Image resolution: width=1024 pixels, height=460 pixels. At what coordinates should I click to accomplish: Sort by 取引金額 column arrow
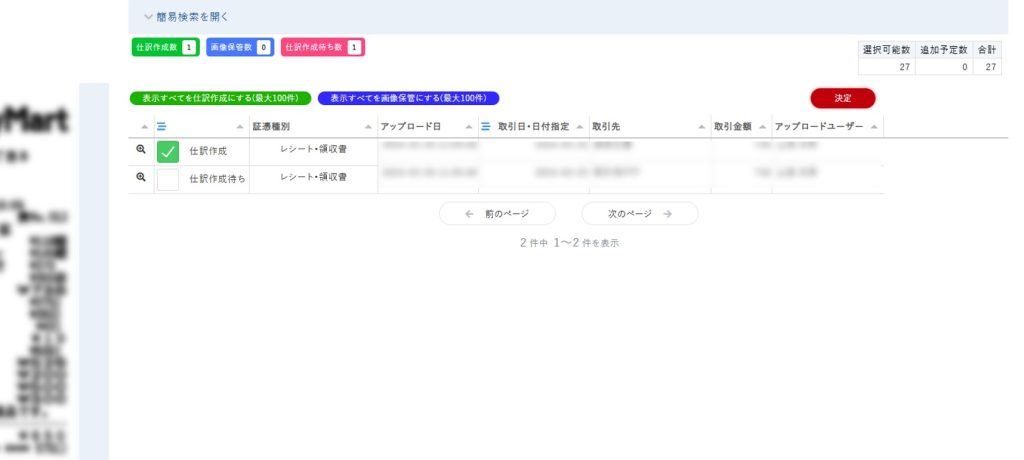(x=763, y=127)
